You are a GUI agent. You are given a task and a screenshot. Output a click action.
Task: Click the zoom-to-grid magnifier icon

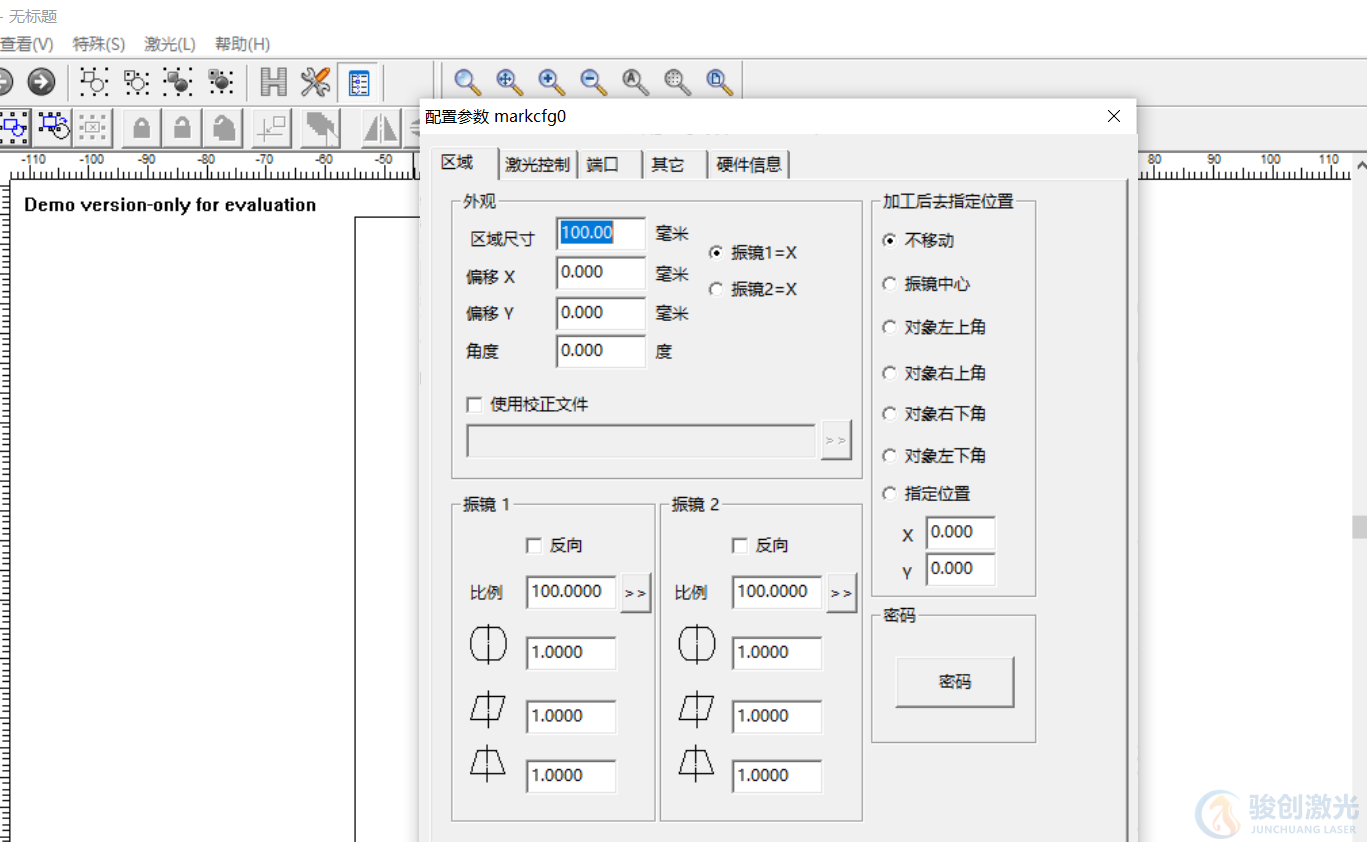[677, 82]
